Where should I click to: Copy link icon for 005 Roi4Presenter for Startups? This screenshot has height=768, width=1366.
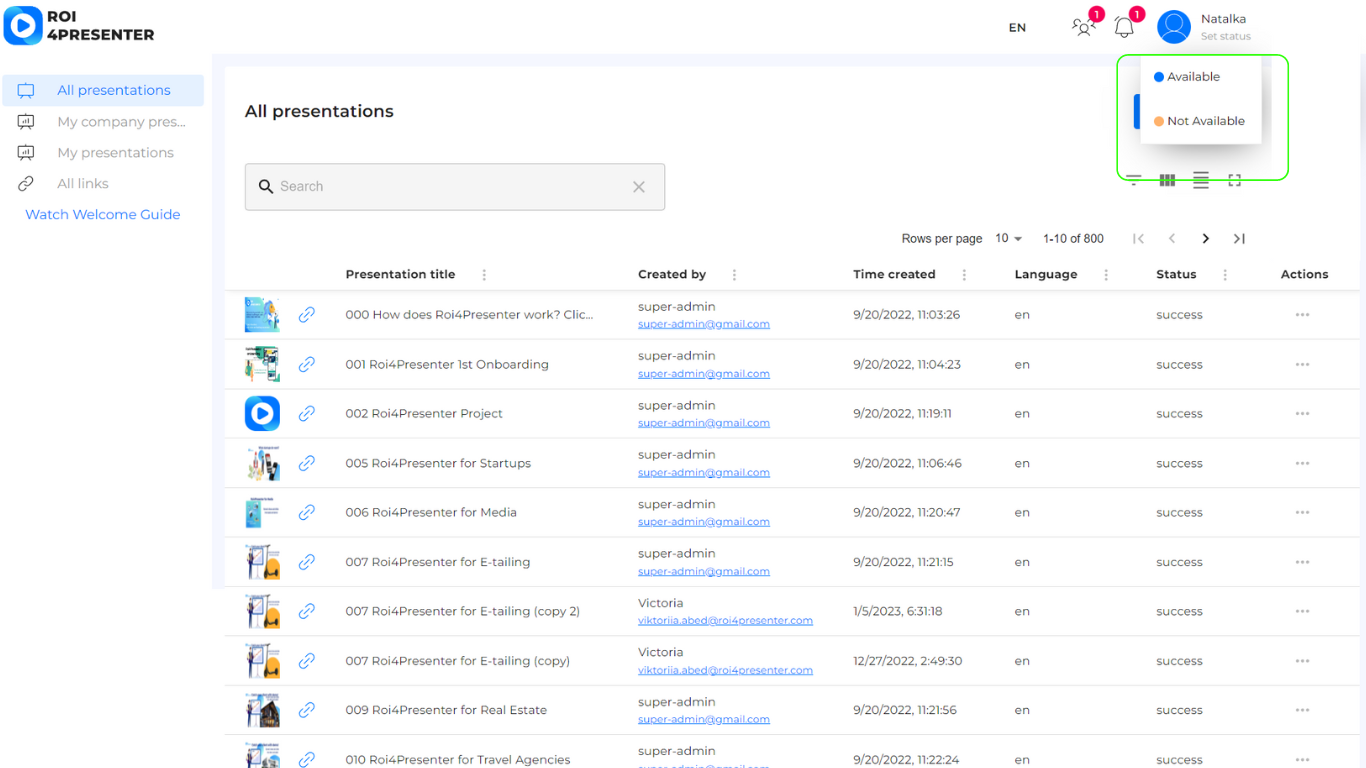[x=307, y=463]
